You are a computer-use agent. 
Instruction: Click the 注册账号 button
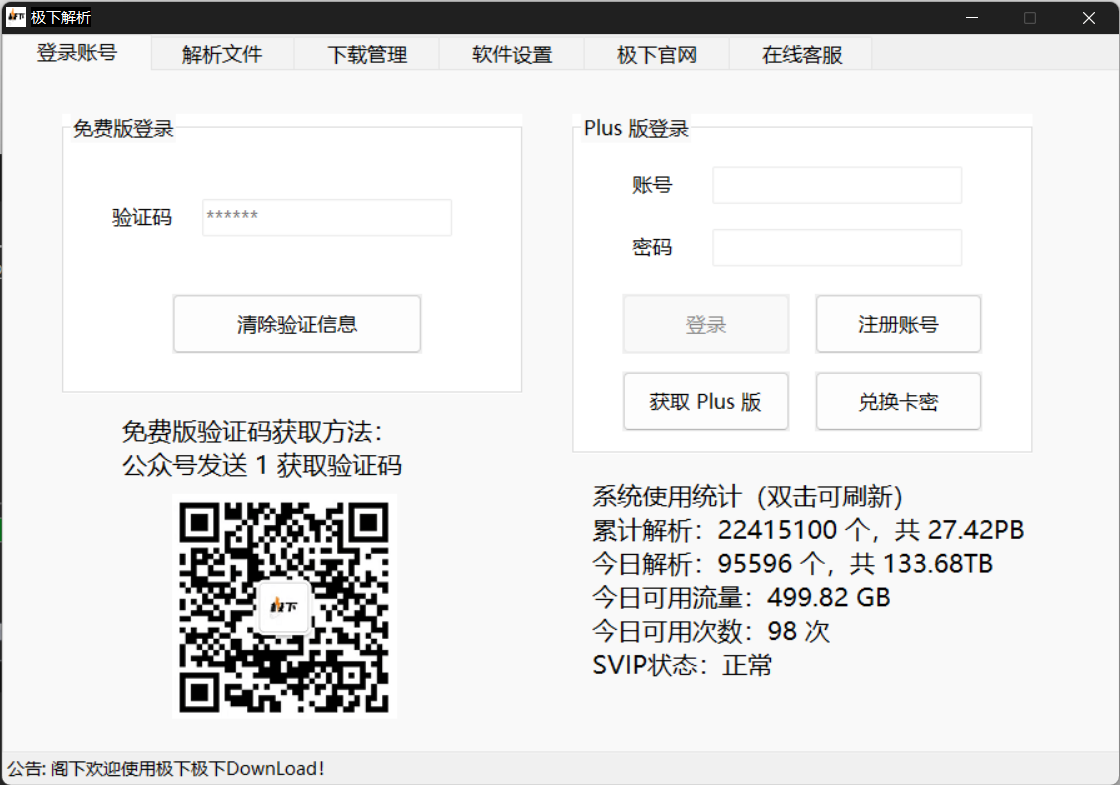pyautogui.click(x=899, y=324)
